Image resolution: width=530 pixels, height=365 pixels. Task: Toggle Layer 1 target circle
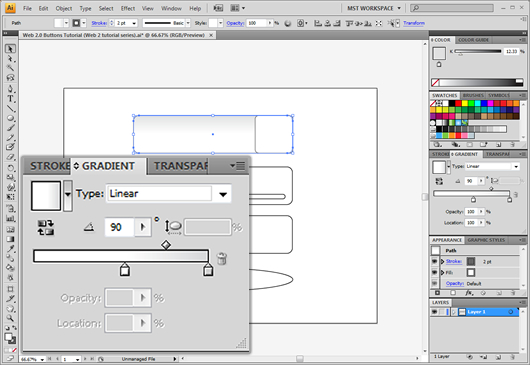tap(511, 312)
